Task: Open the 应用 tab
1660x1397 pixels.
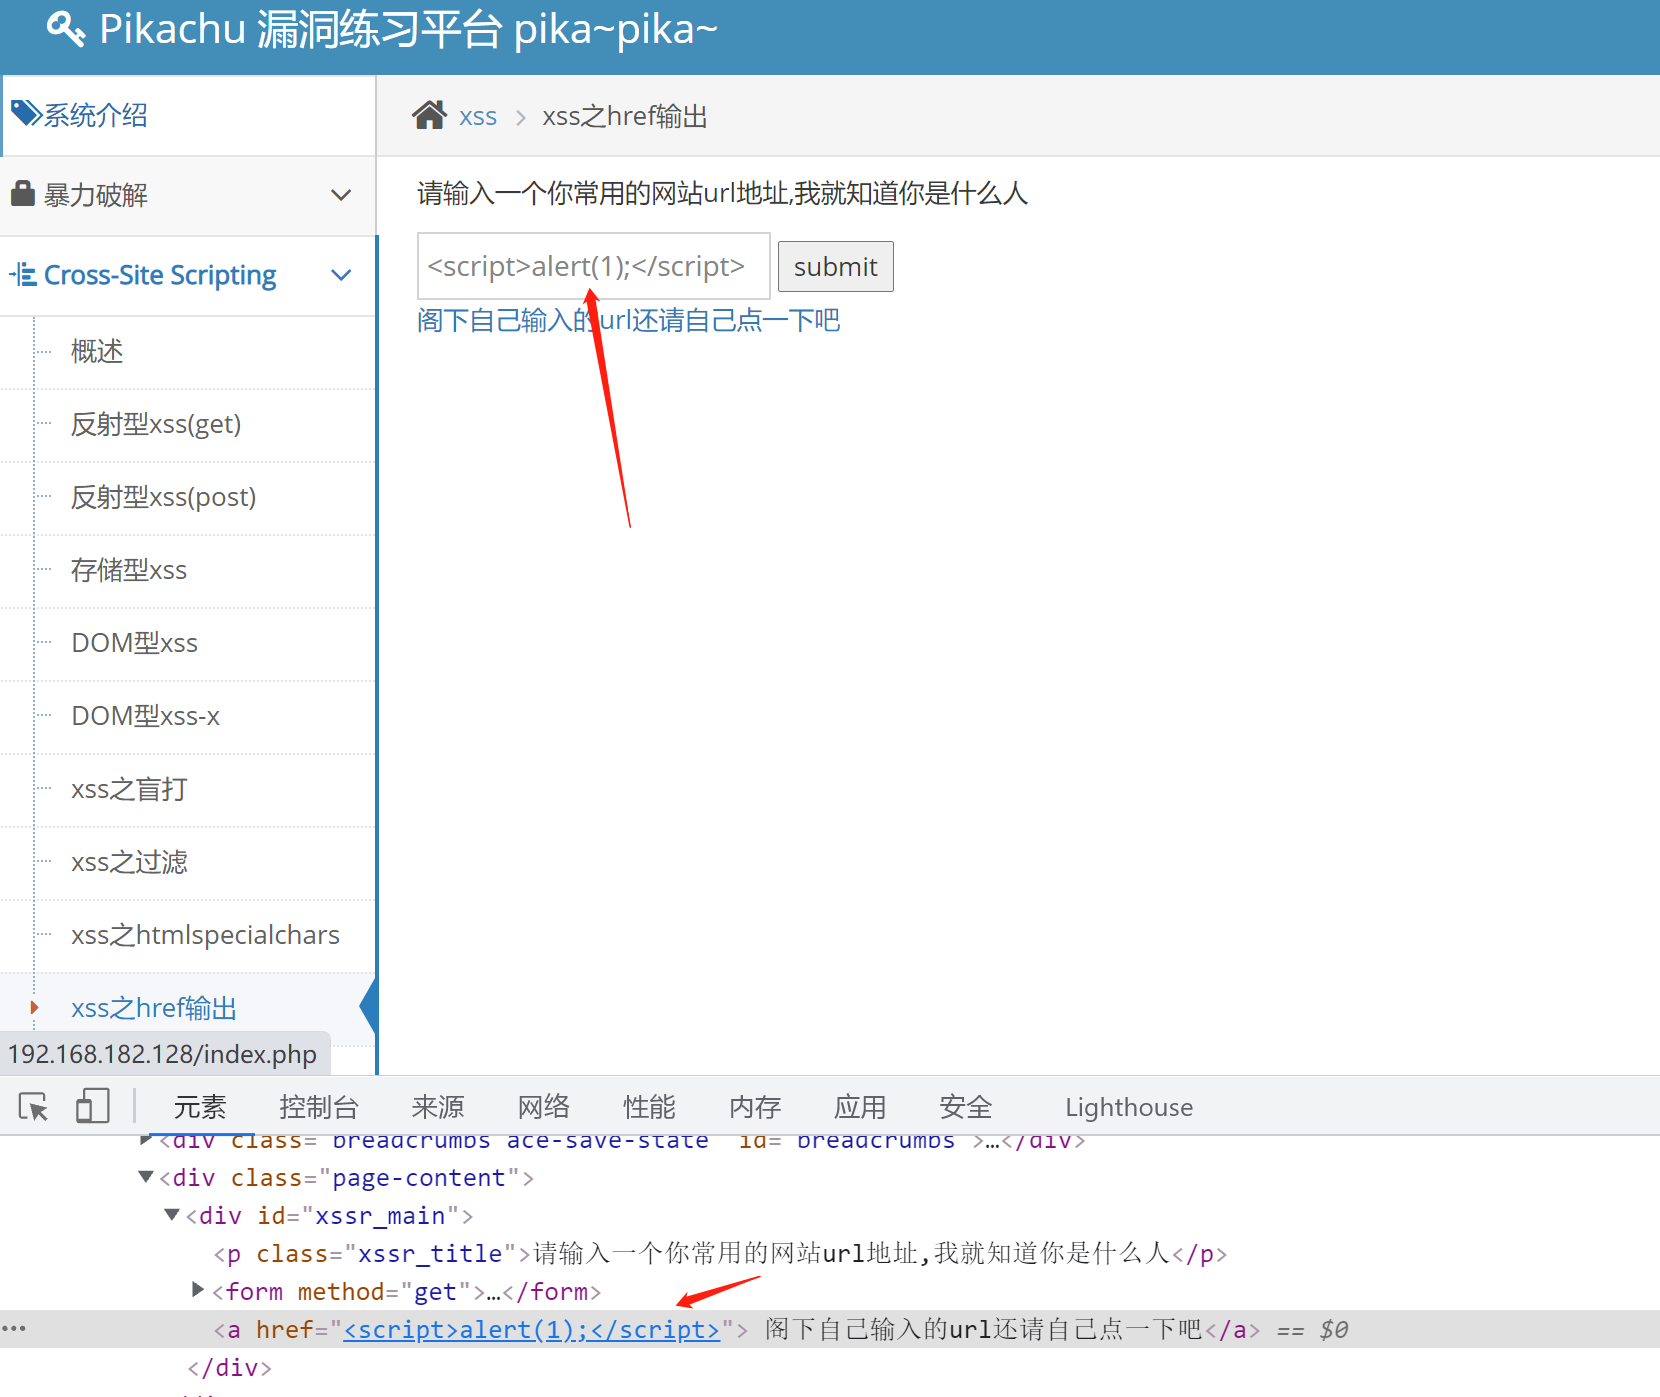Action: (x=860, y=1107)
